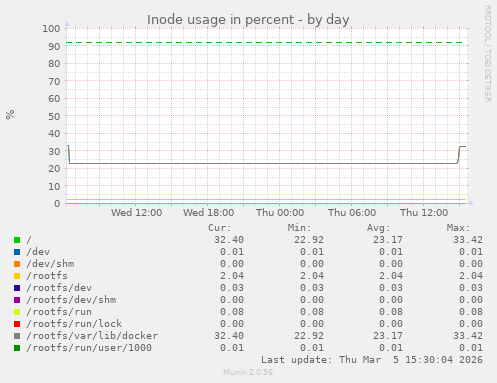Select the '/dev' legend label

tap(38, 252)
